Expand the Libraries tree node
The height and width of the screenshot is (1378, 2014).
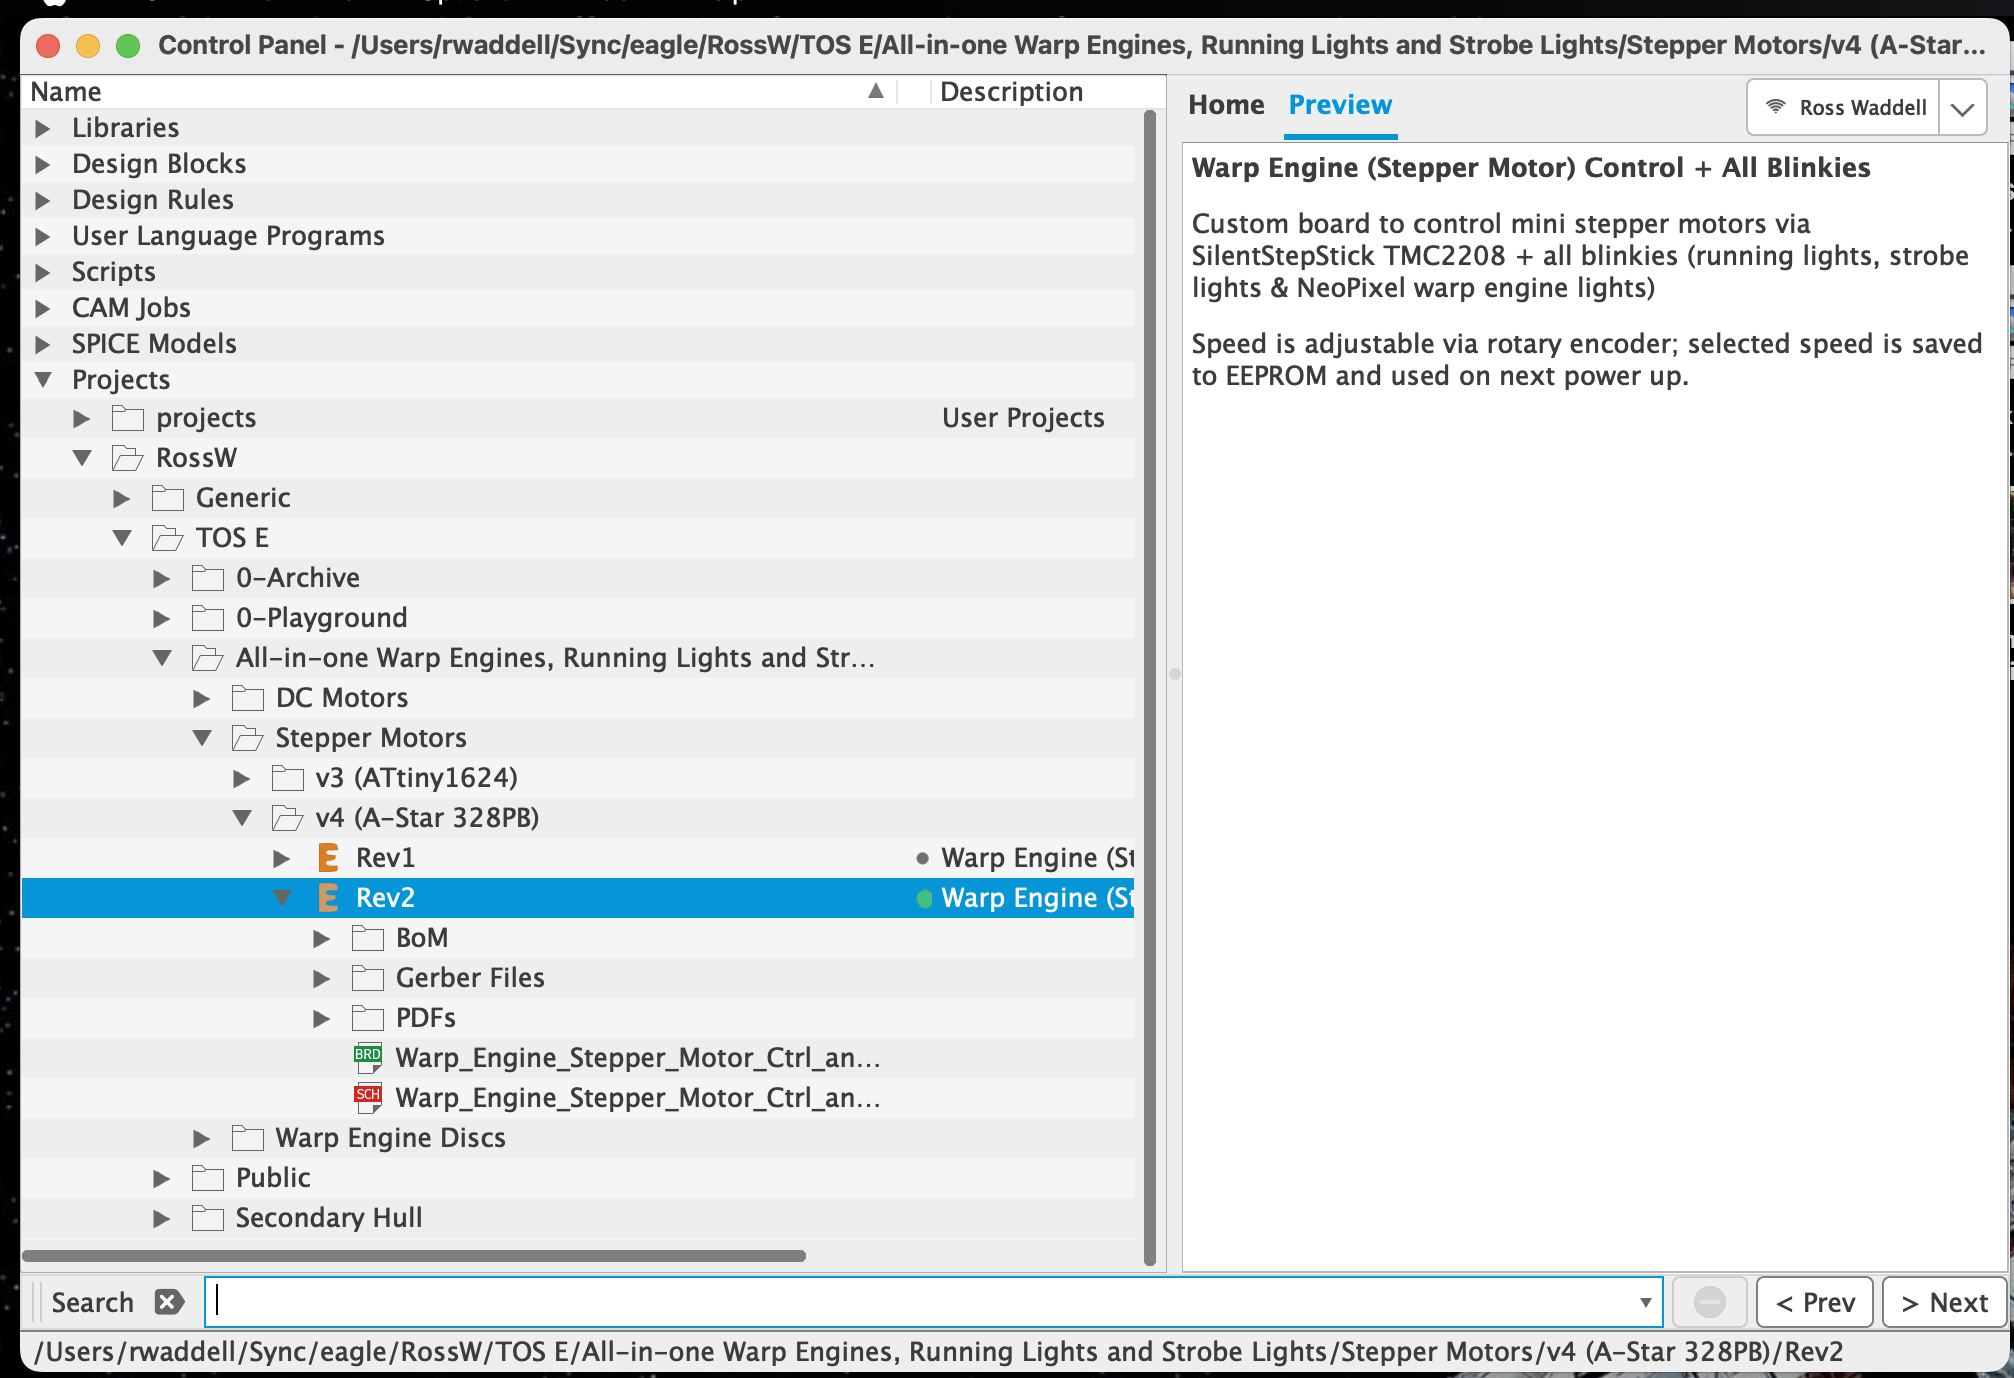42,128
